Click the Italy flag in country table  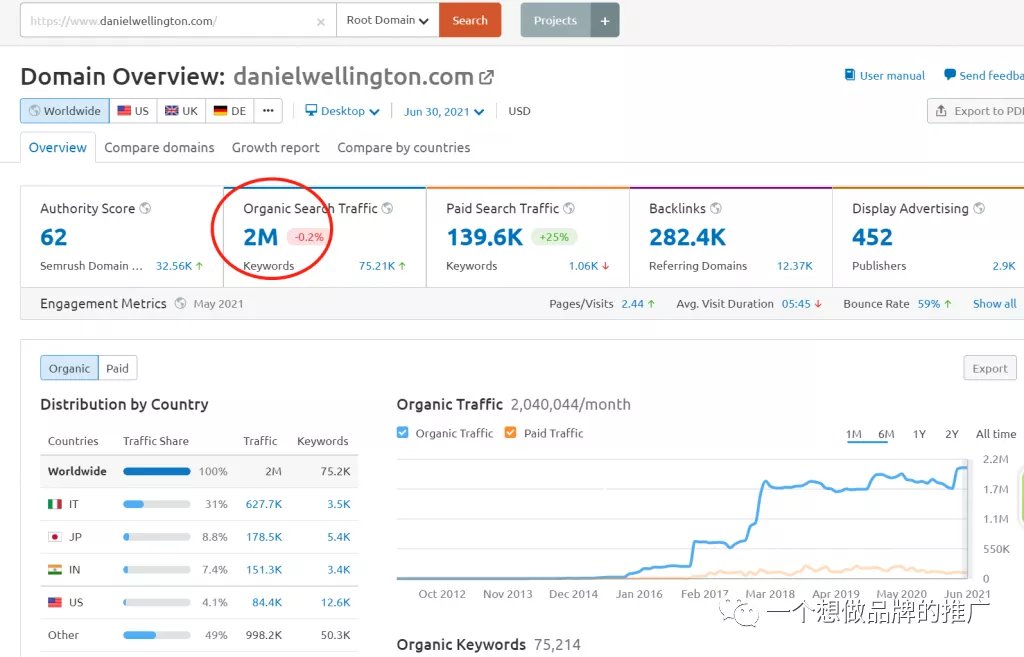pos(55,504)
